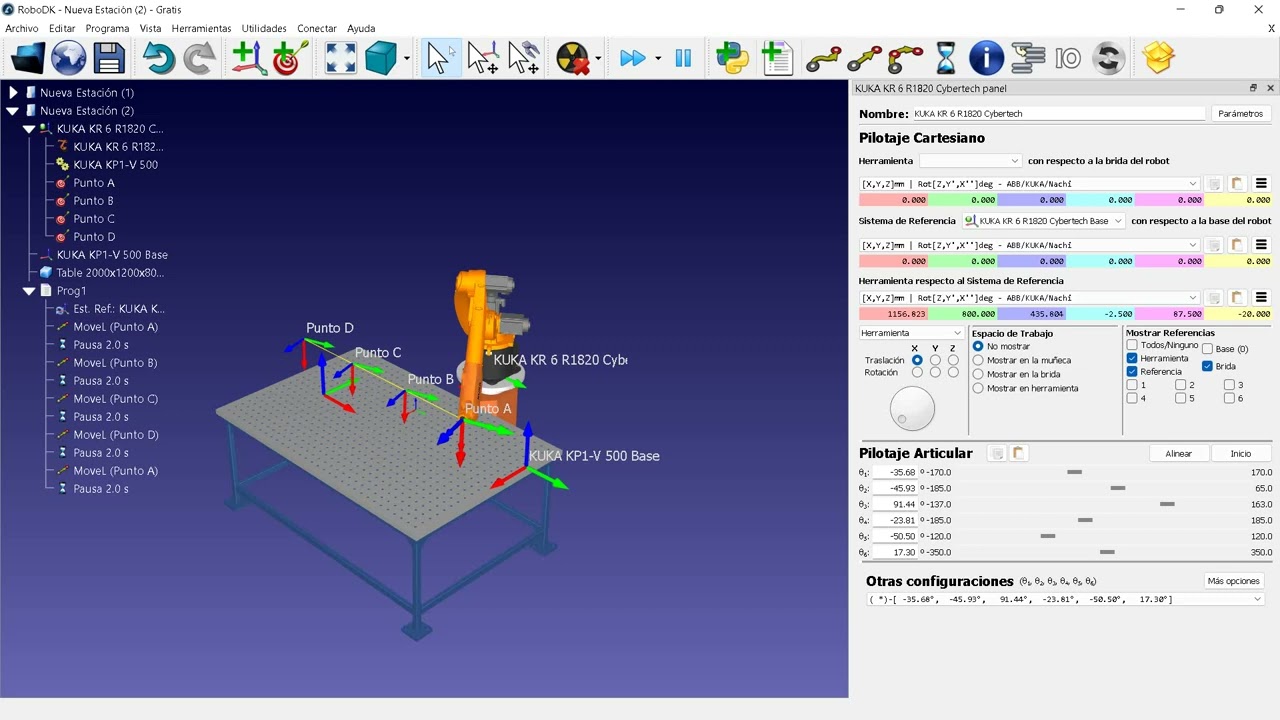
Task: Open the Otras configuraciones dropdown
Action: 1065,599
